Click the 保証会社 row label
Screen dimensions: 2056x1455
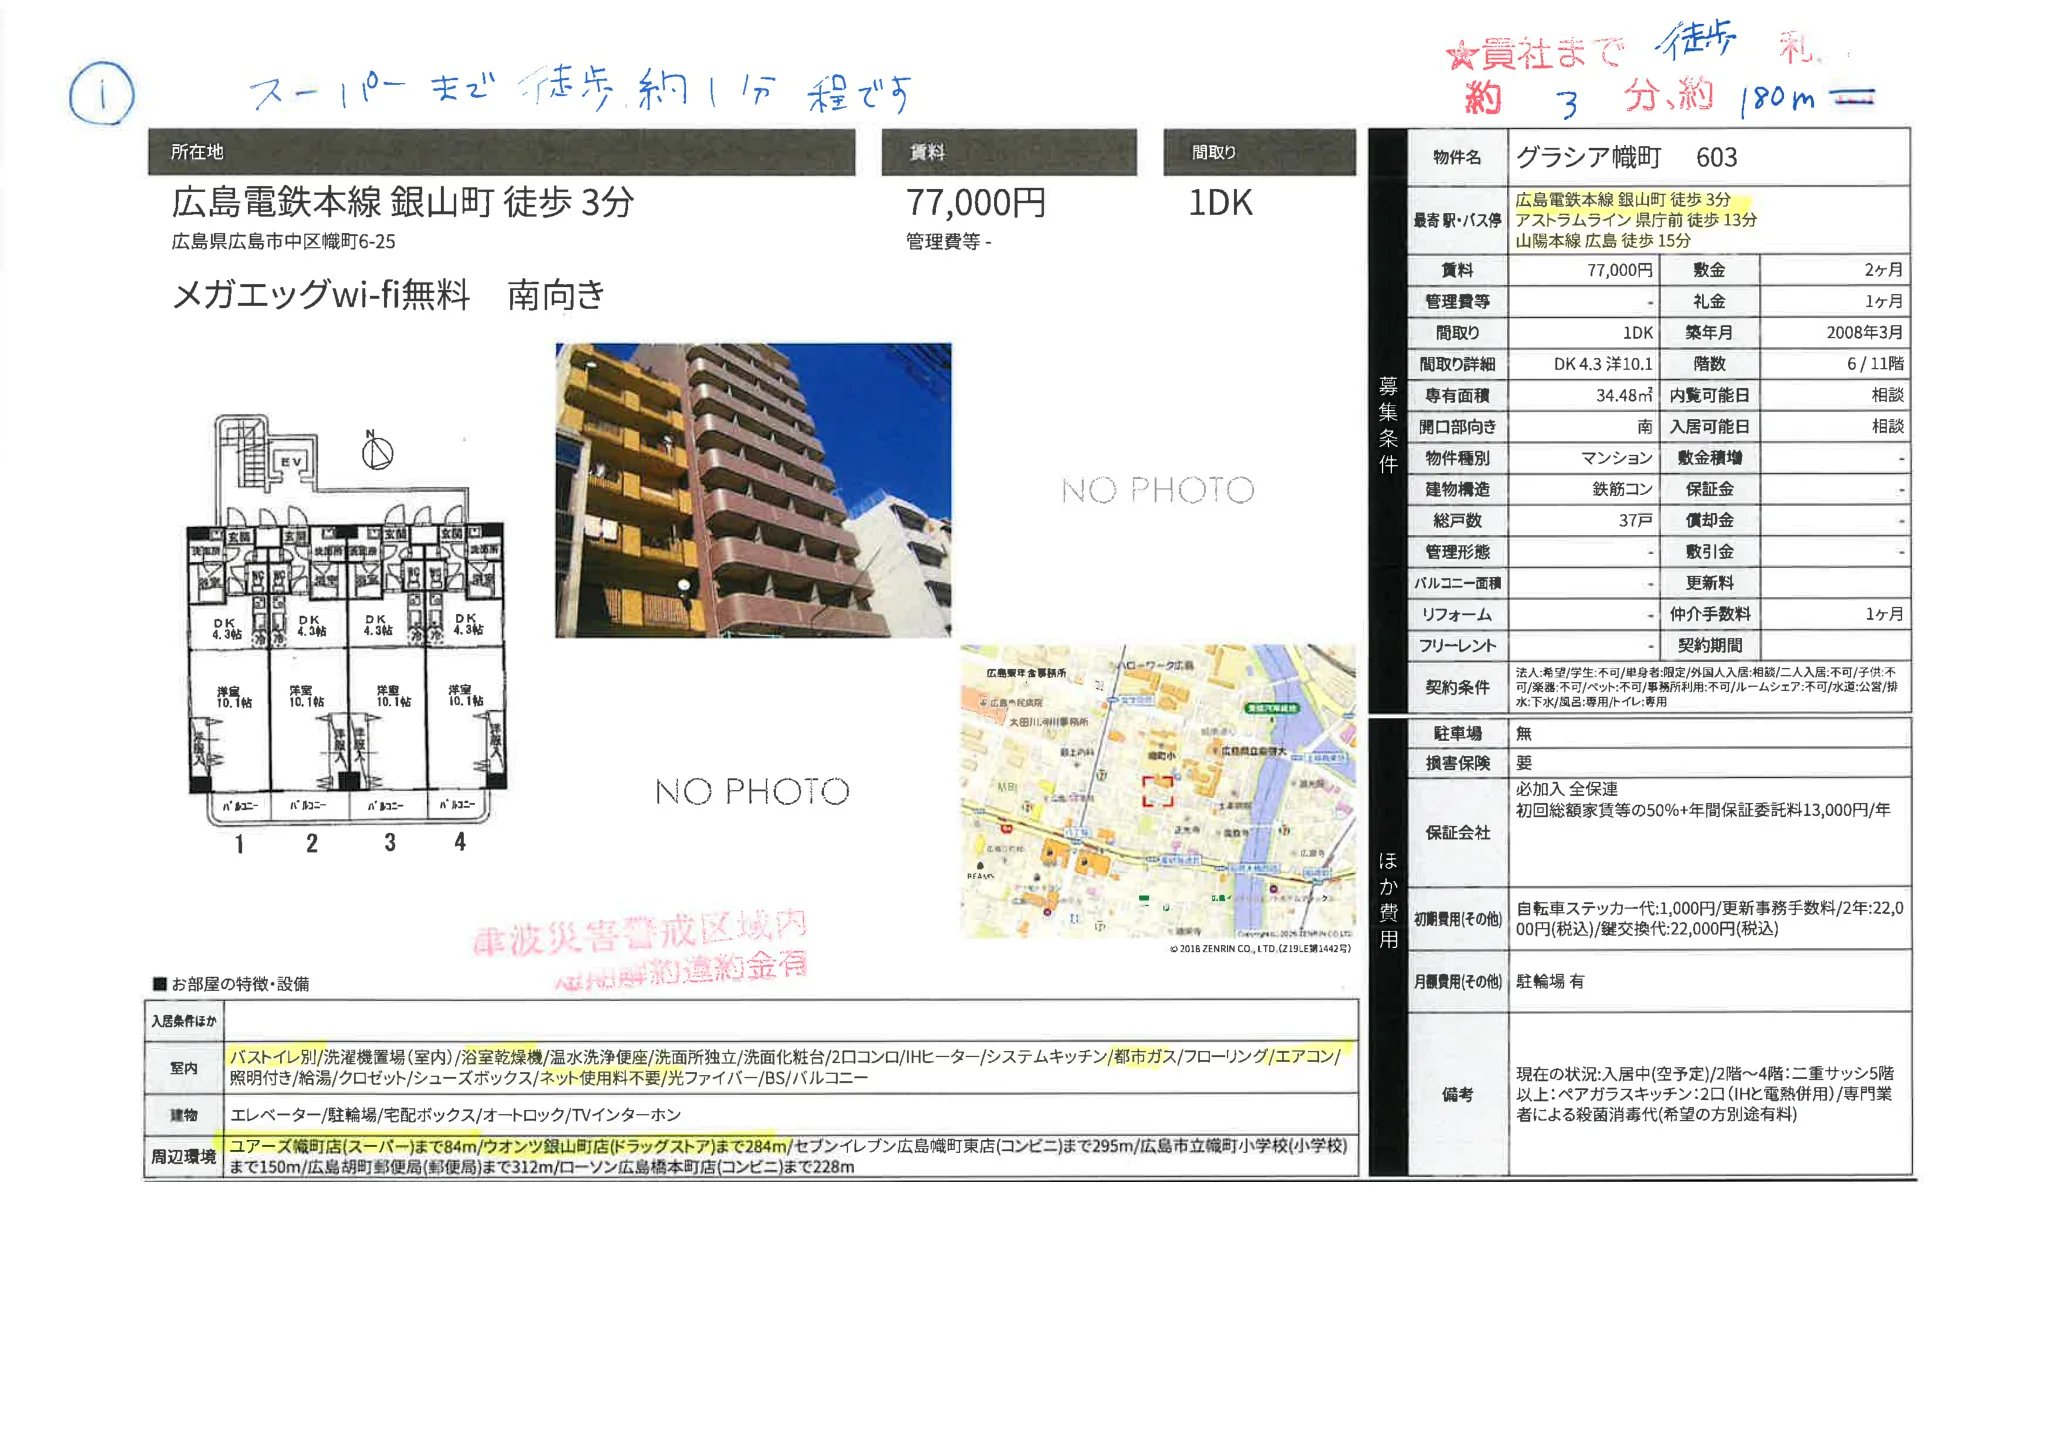pos(1458,832)
